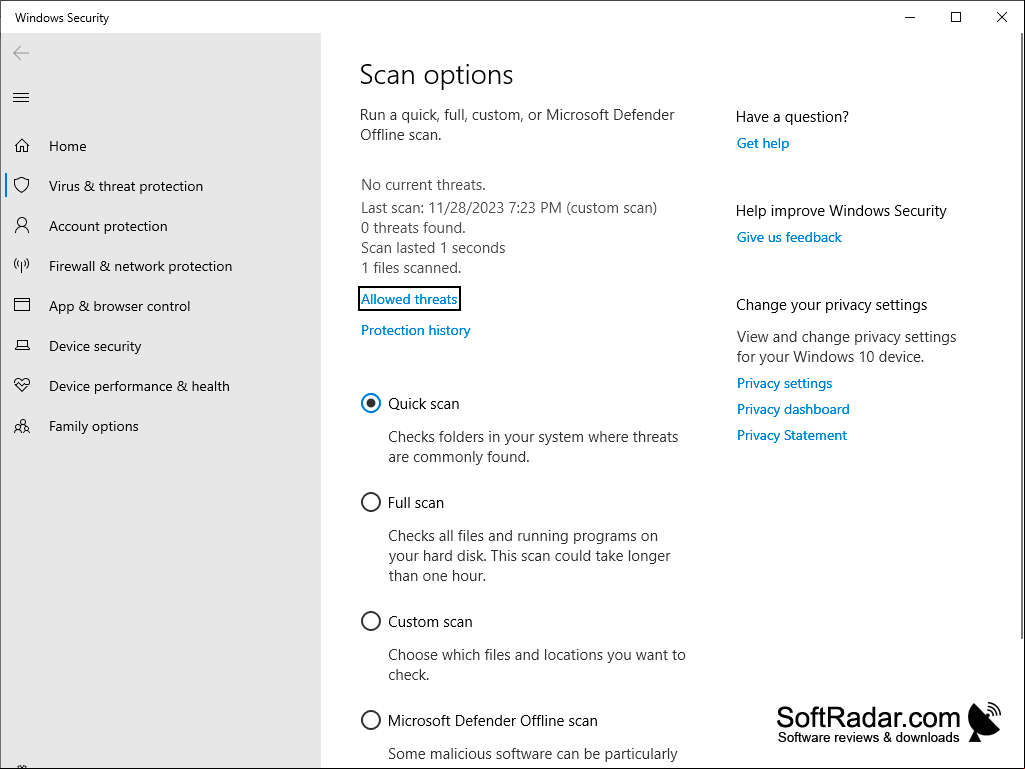The height and width of the screenshot is (769, 1025).
Task: Select the Quick scan radio button
Action: 371,403
